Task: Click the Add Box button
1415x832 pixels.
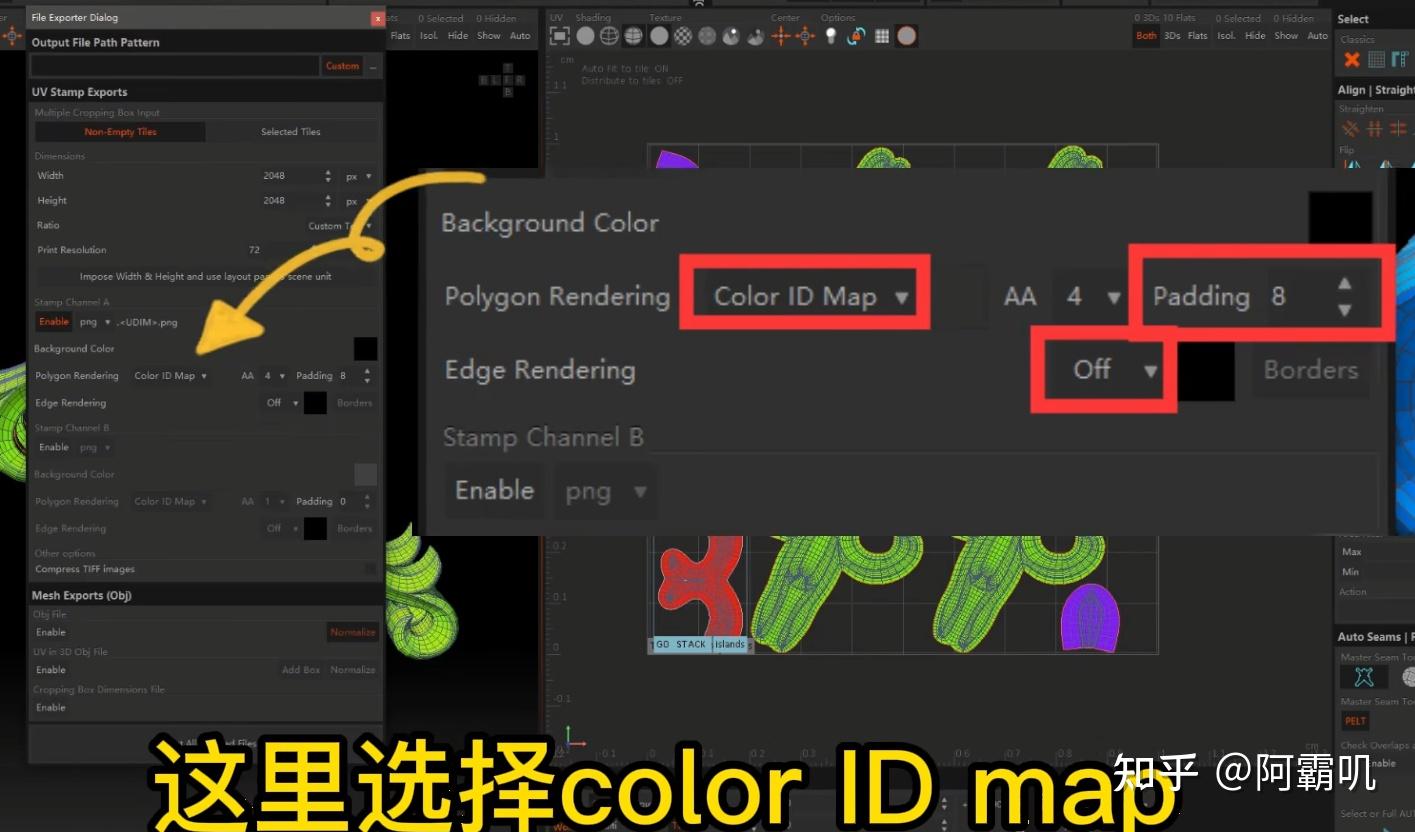Action: (x=301, y=670)
